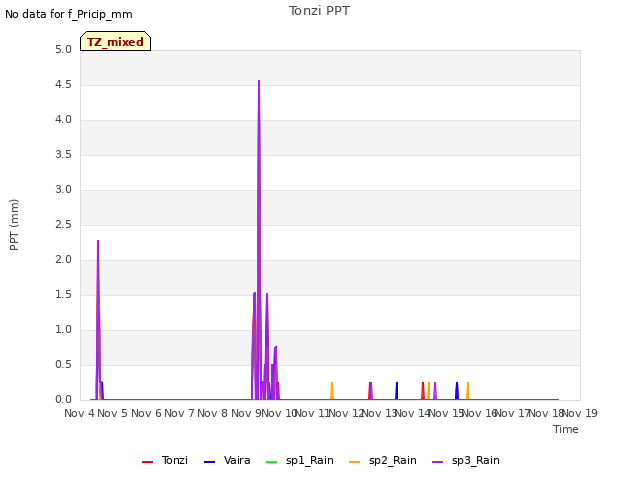Click the 2.5 y-axis tick value
The height and width of the screenshot is (480, 640).
click(63, 224)
